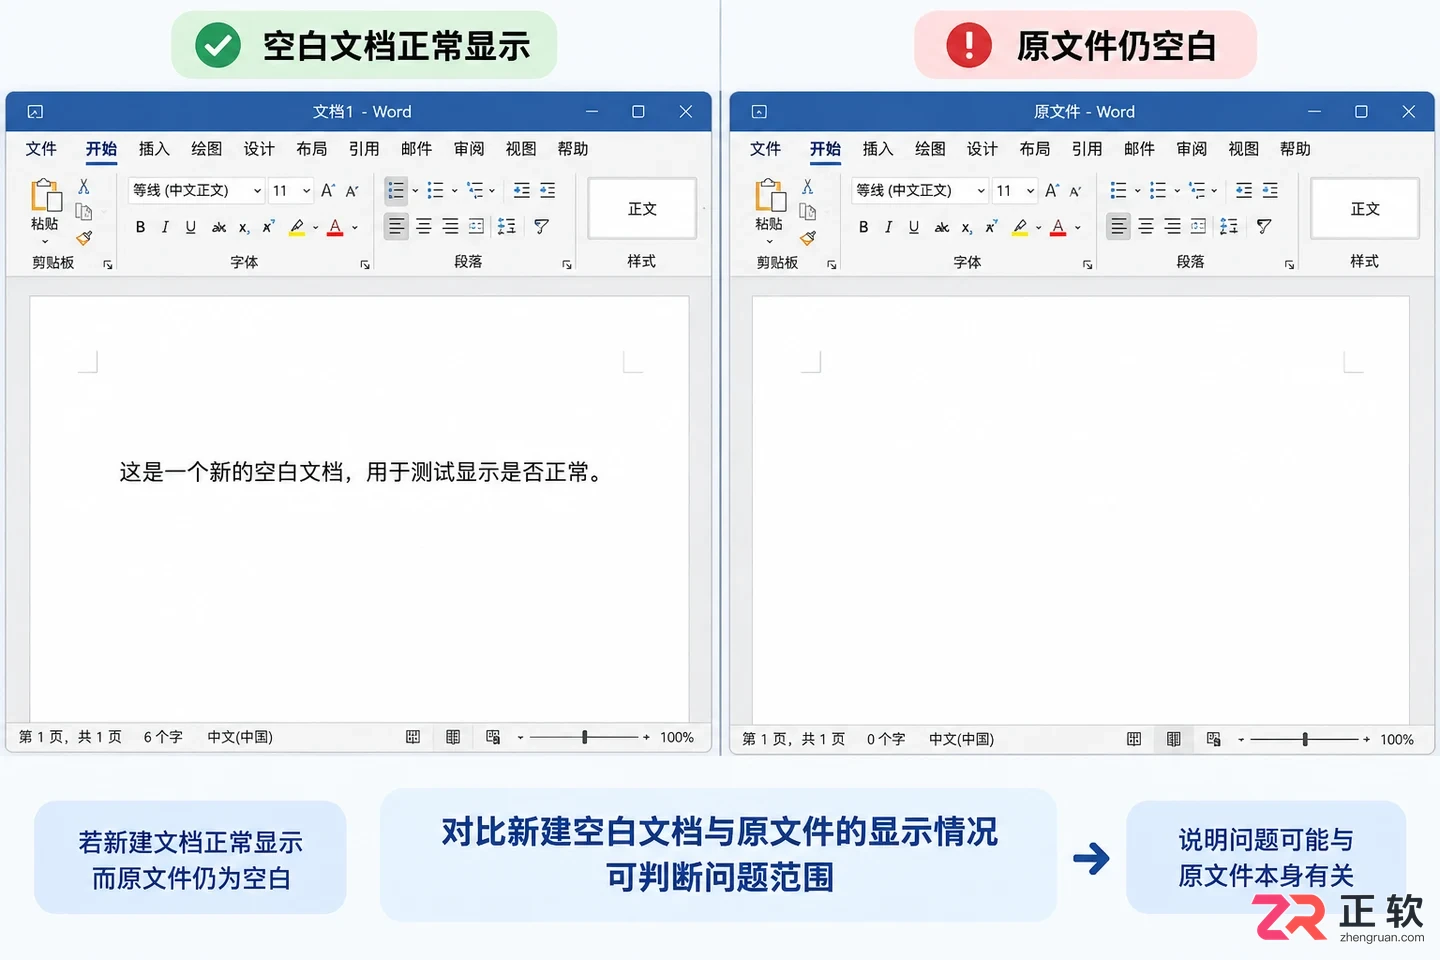
Task: Click the text line in 文档1 document
Action: 363,472
